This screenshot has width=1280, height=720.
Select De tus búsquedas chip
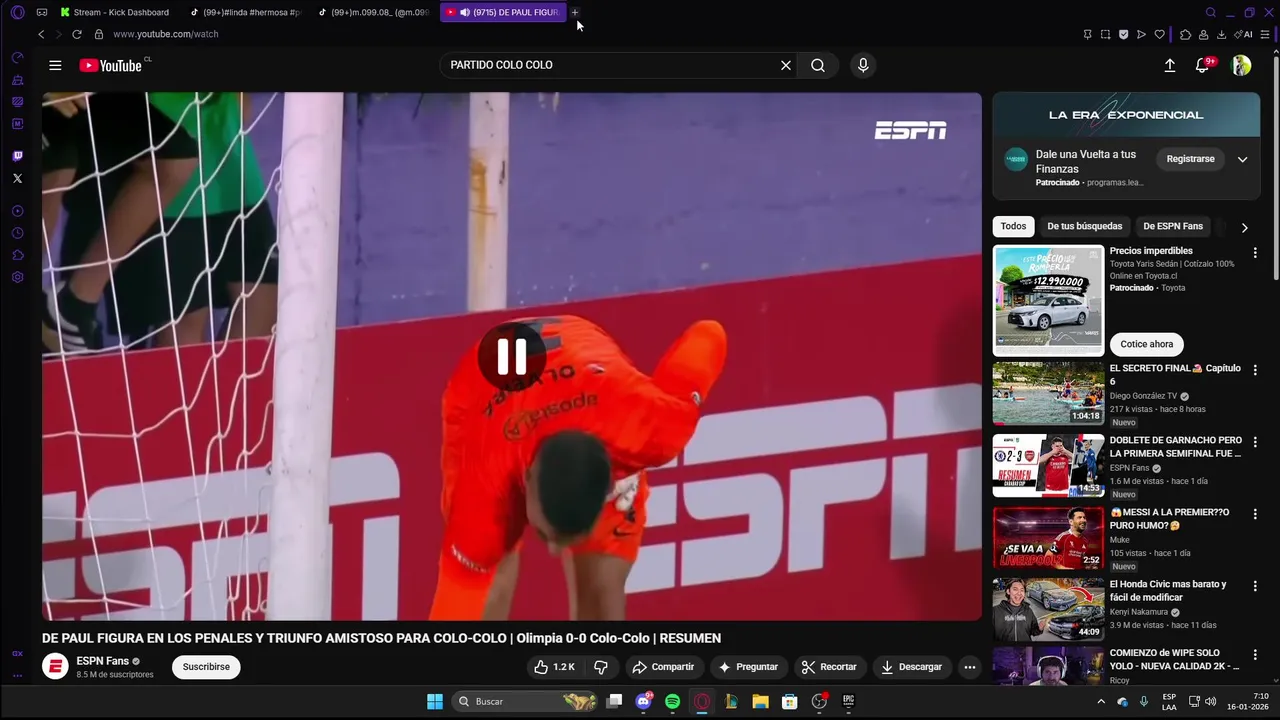tap(1085, 226)
